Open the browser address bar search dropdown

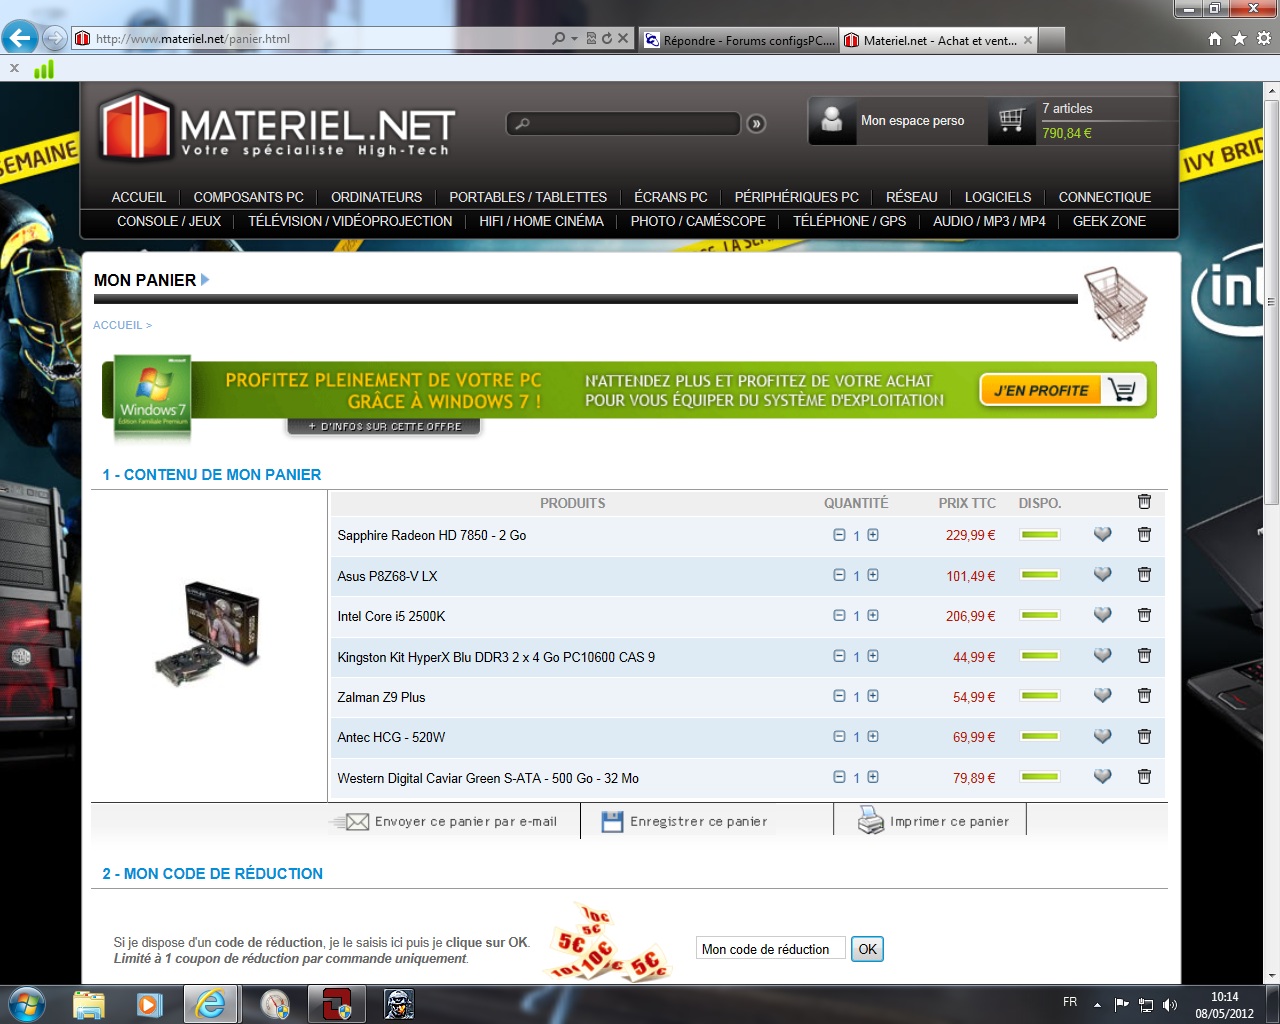point(574,39)
